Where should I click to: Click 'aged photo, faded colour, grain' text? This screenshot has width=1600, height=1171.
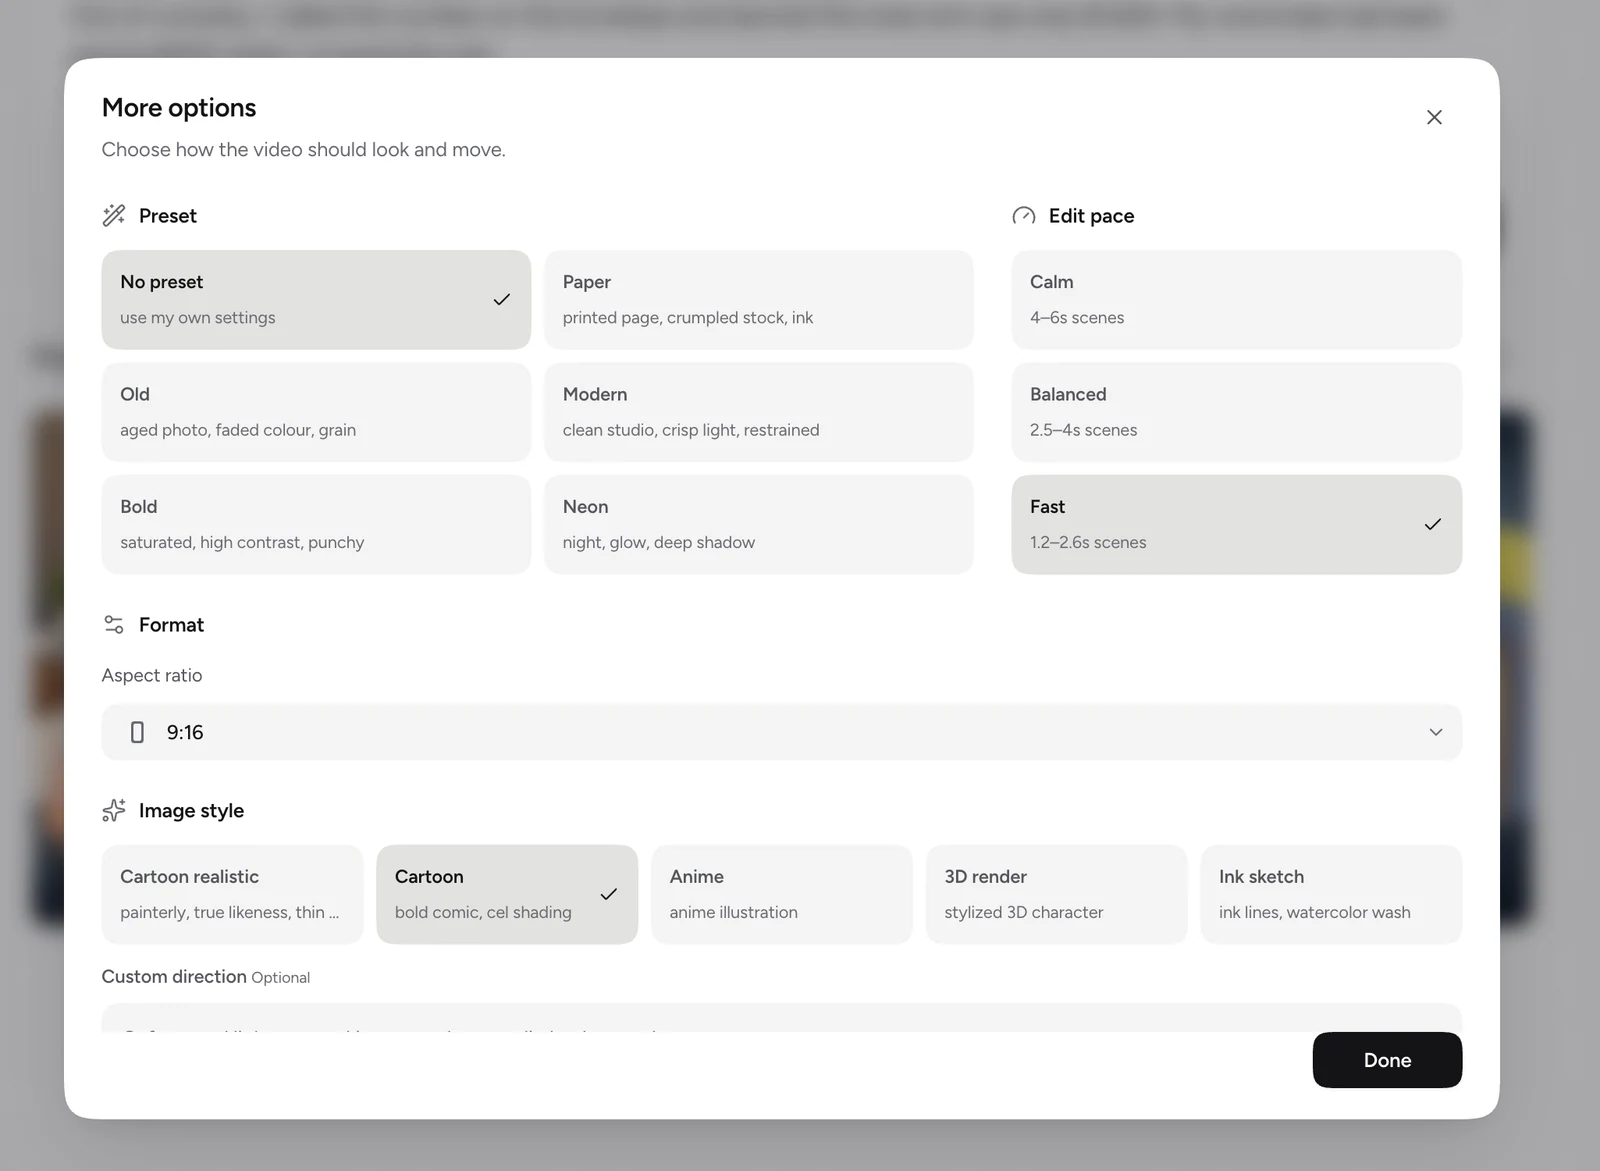pyautogui.click(x=238, y=430)
